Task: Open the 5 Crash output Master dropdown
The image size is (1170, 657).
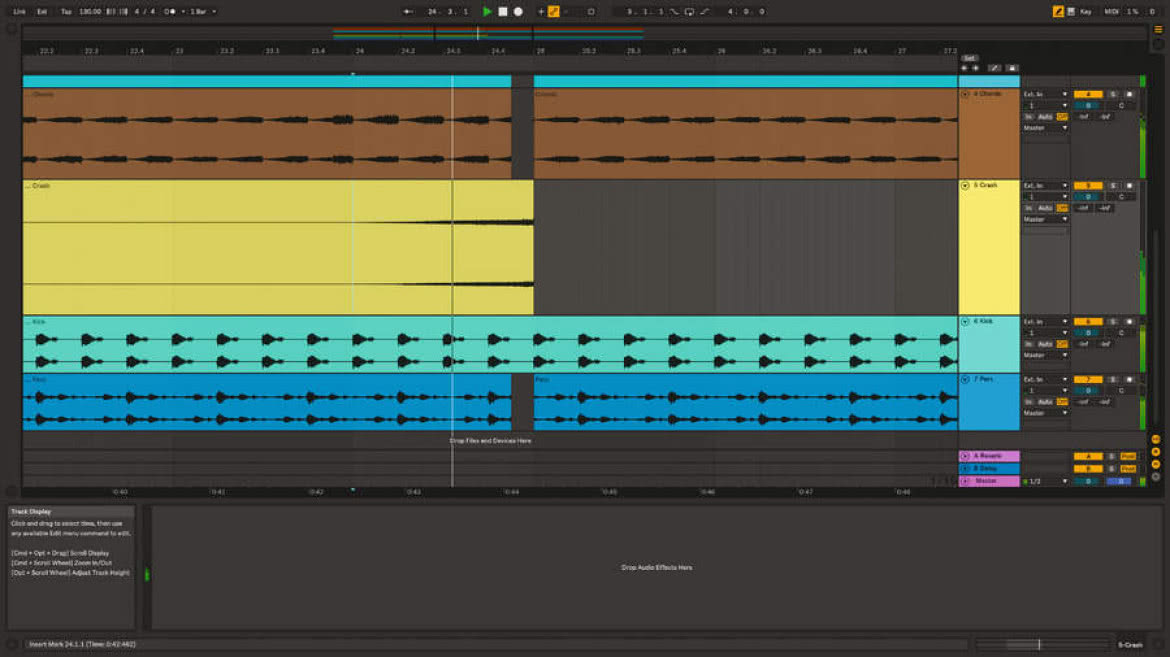Action: point(1045,219)
